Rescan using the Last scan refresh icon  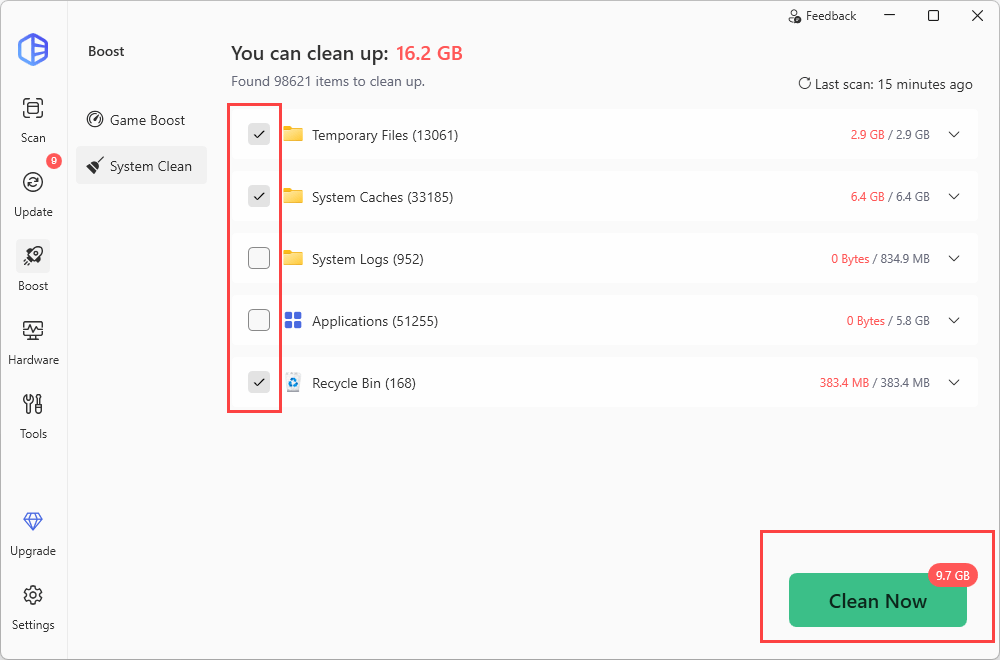click(x=804, y=84)
